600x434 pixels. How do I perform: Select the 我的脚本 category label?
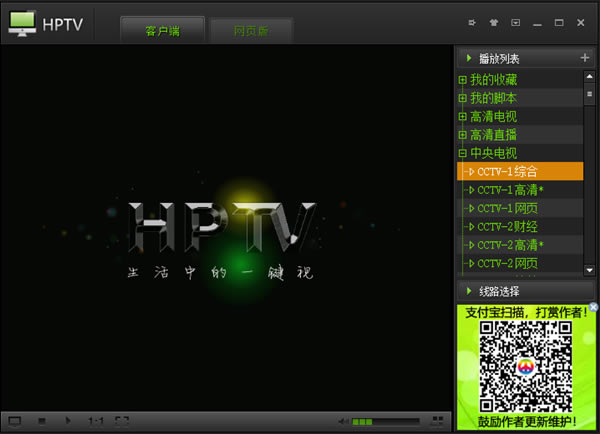(x=494, y=98)
